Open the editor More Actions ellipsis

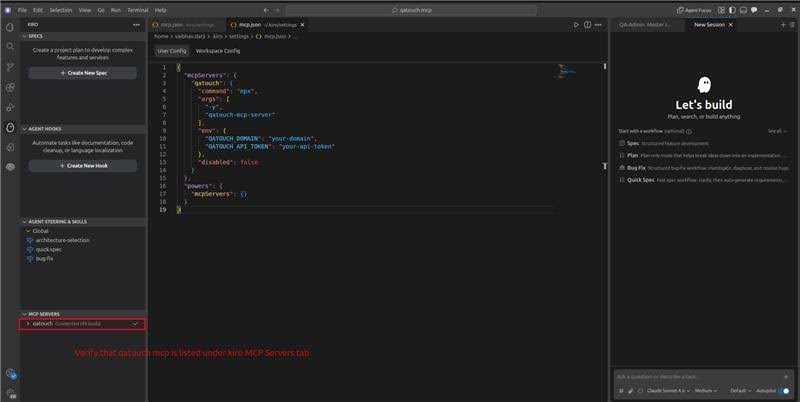pyautogui.click(x=598, y=24)
